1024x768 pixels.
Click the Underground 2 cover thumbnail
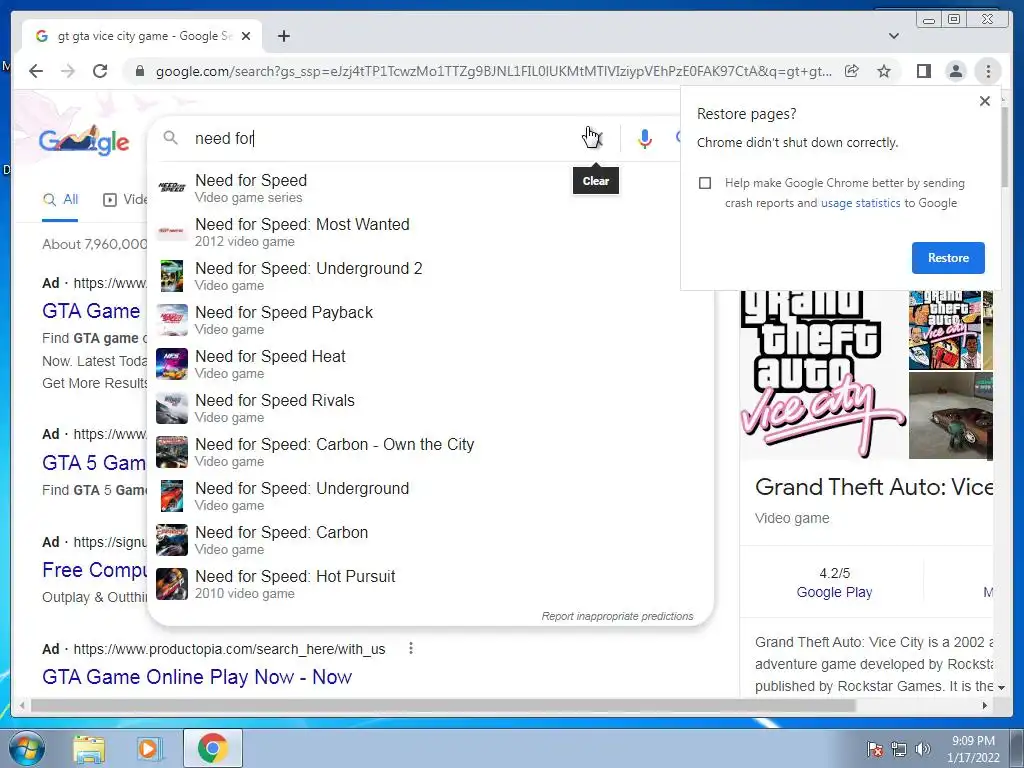(x=172, y=276)
